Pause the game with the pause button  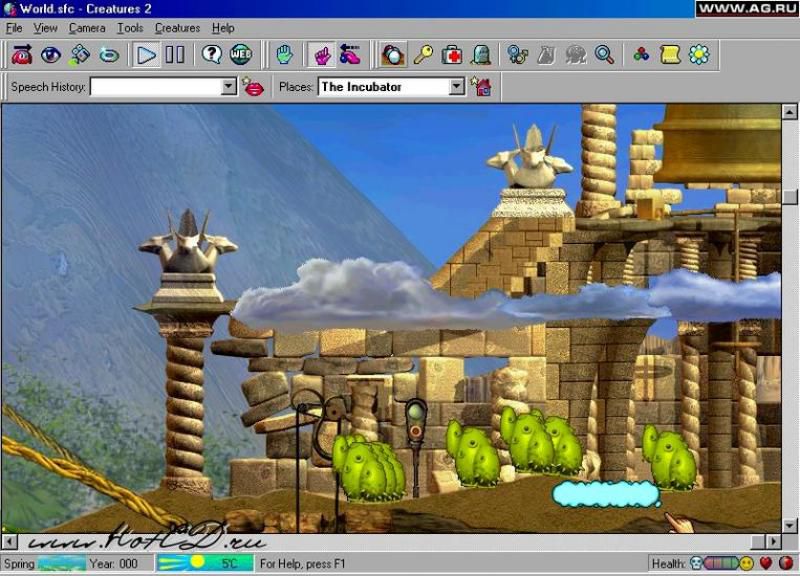click(175, 54)
